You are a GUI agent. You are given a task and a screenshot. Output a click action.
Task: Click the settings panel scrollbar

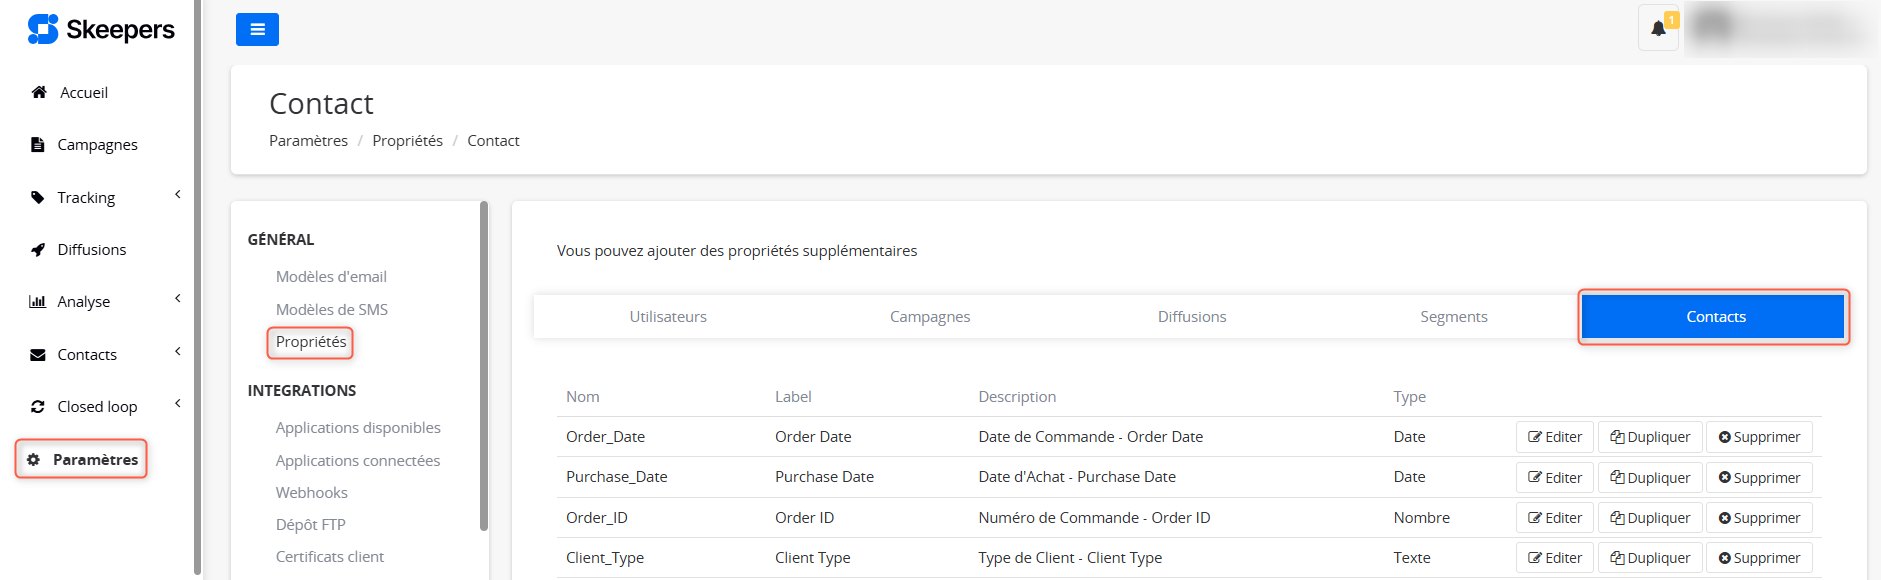click(484, 366)
